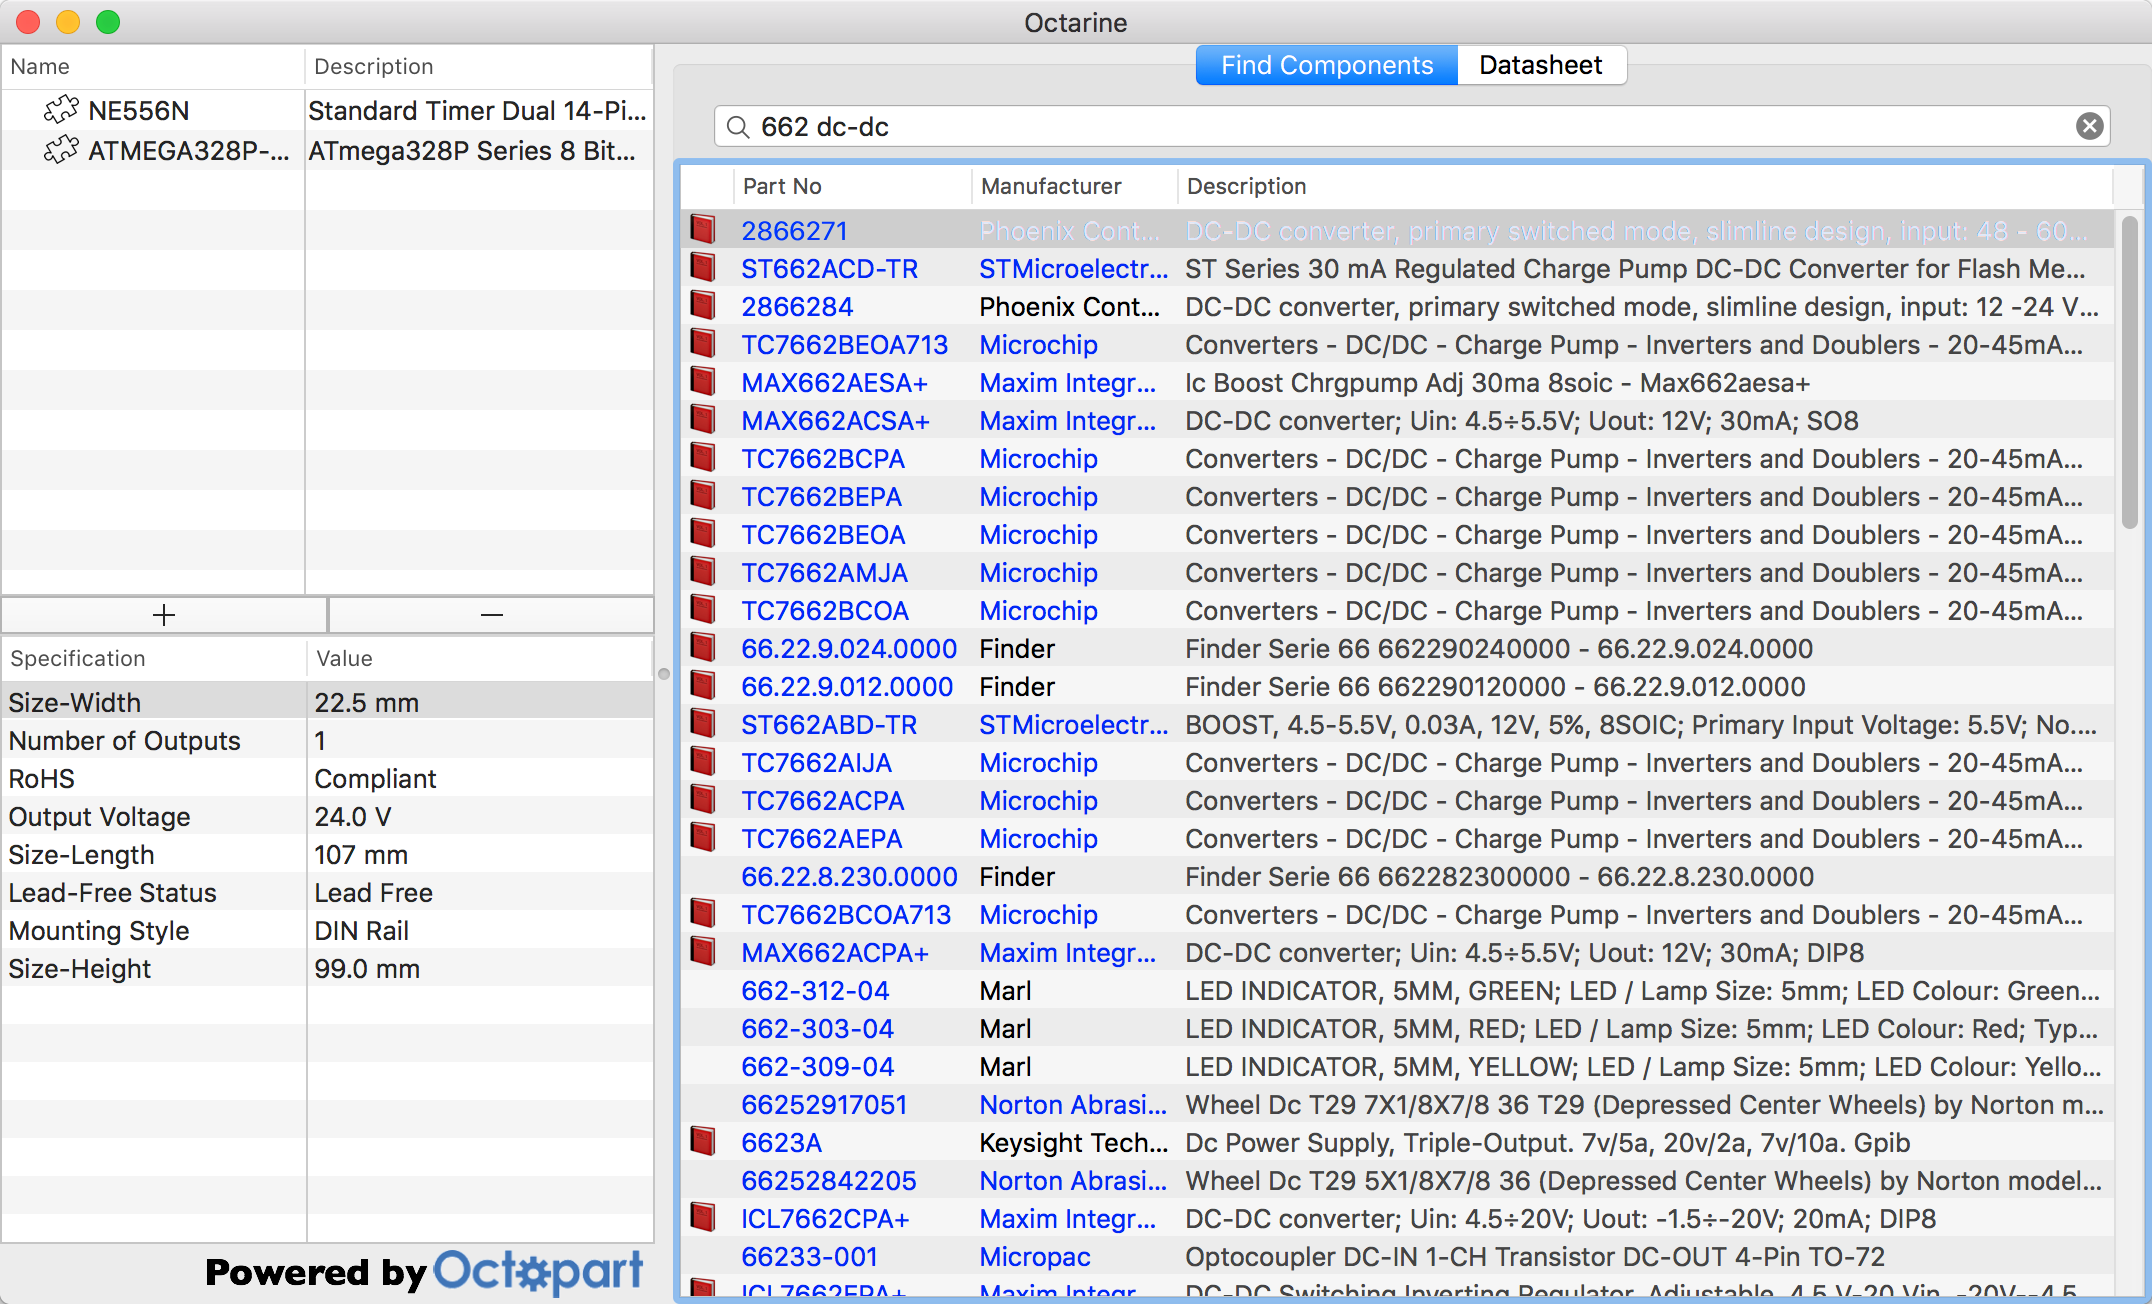The width and height of the screenshot is (2152, 1304).
Task: Sort by the Manufacturer column header
Action: pyautogui.click(x=1051, y=186)
